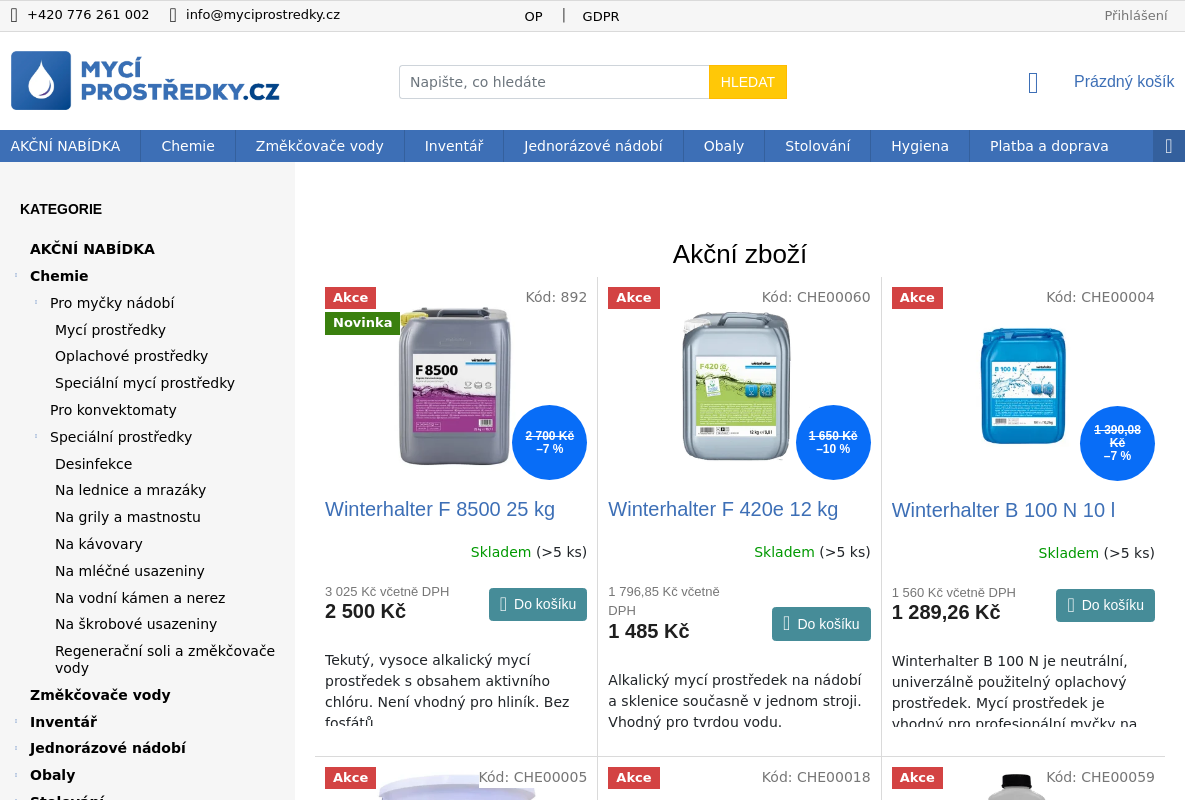Open the GDPR link
Image resolution: width=1200 pixels, height=800 pixels.
click(601, 17)
